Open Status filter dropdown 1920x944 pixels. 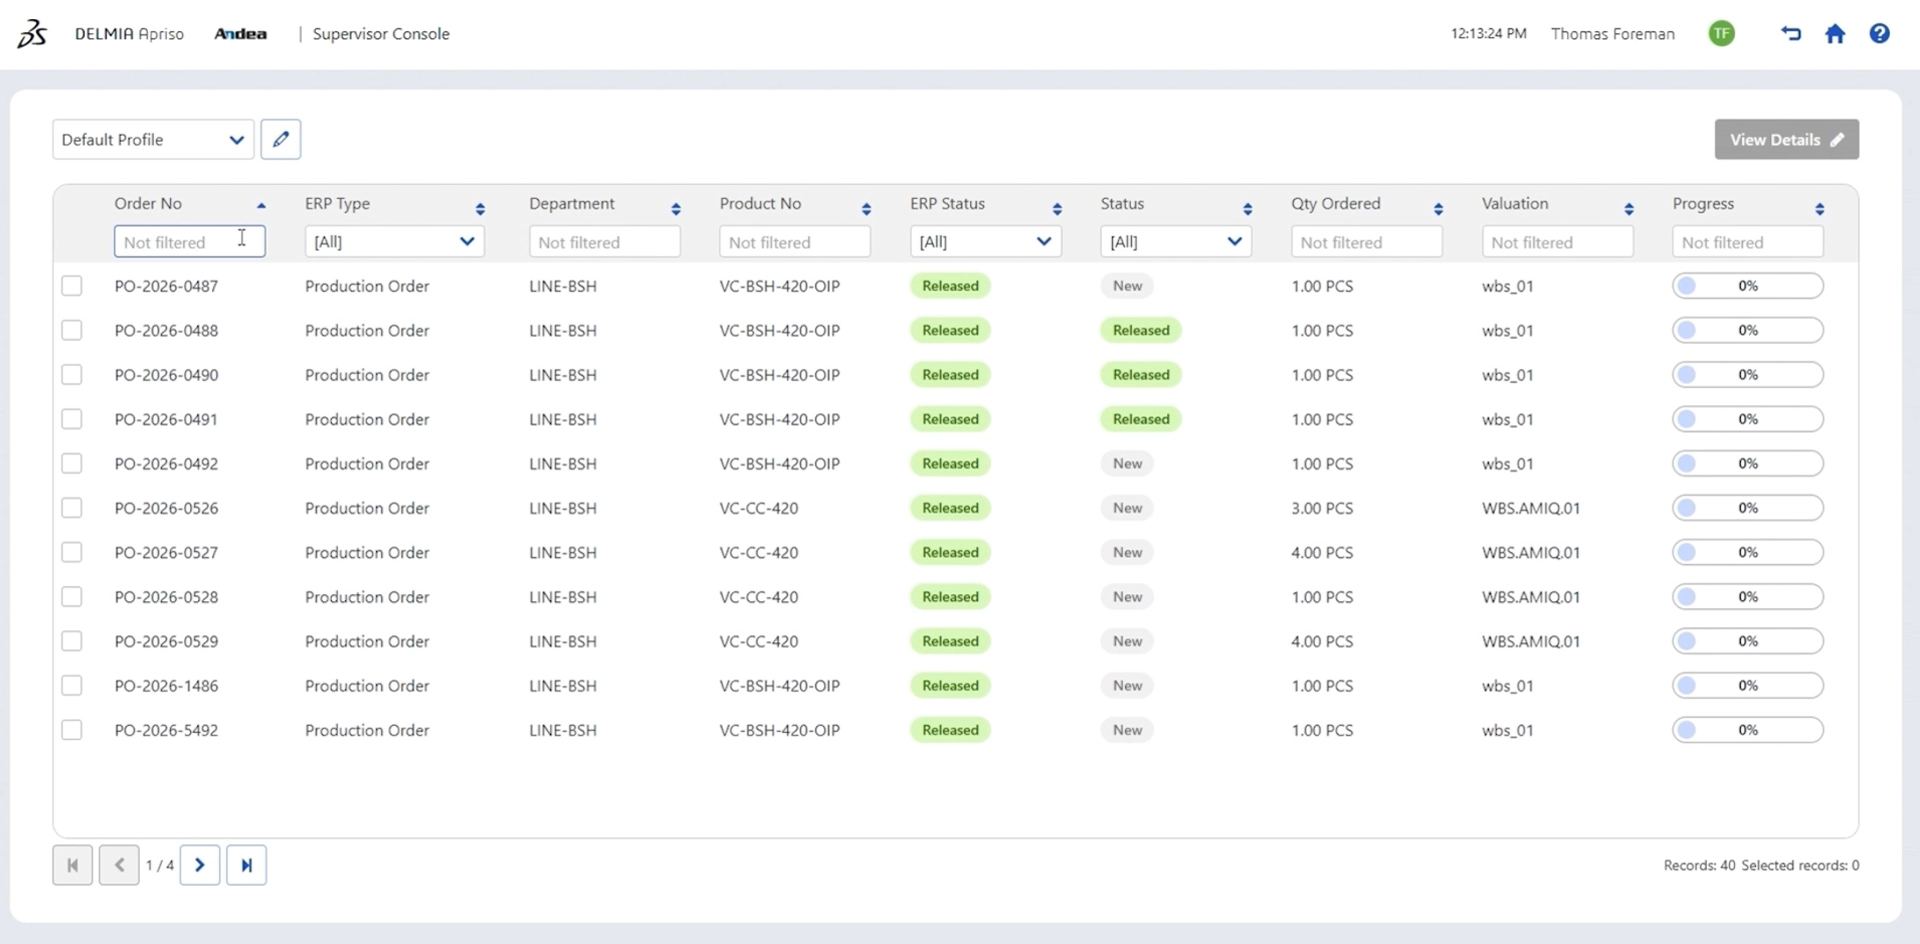pyautogui.click(x=1176, y=241)
